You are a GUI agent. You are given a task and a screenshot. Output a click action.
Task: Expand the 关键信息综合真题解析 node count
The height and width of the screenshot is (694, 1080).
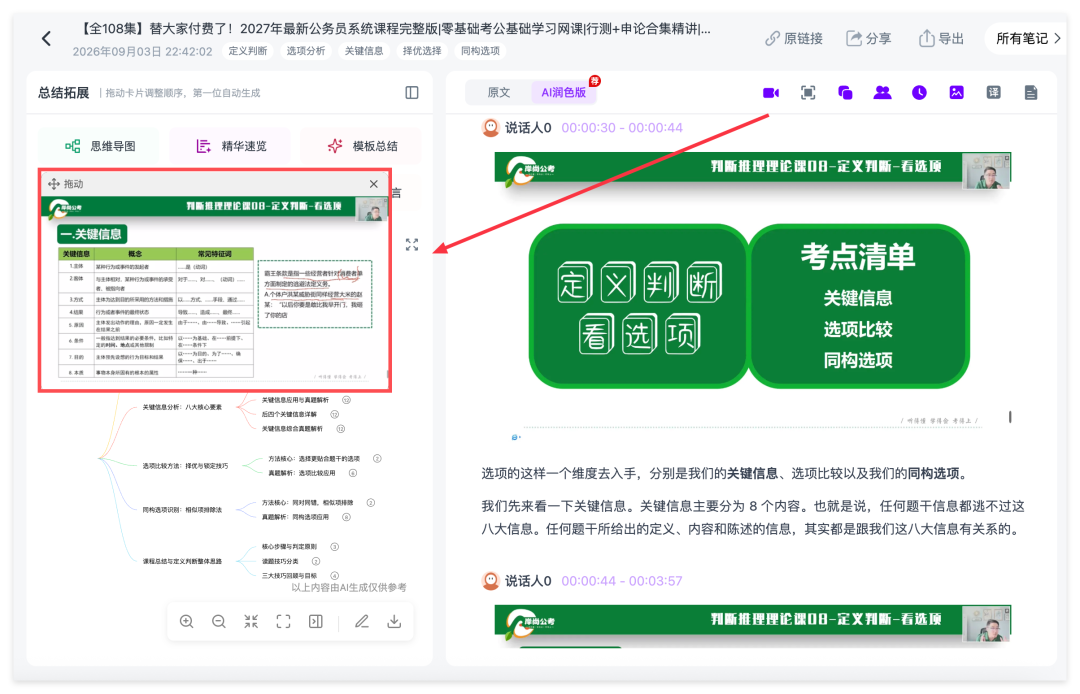click(x=340, y=429)
